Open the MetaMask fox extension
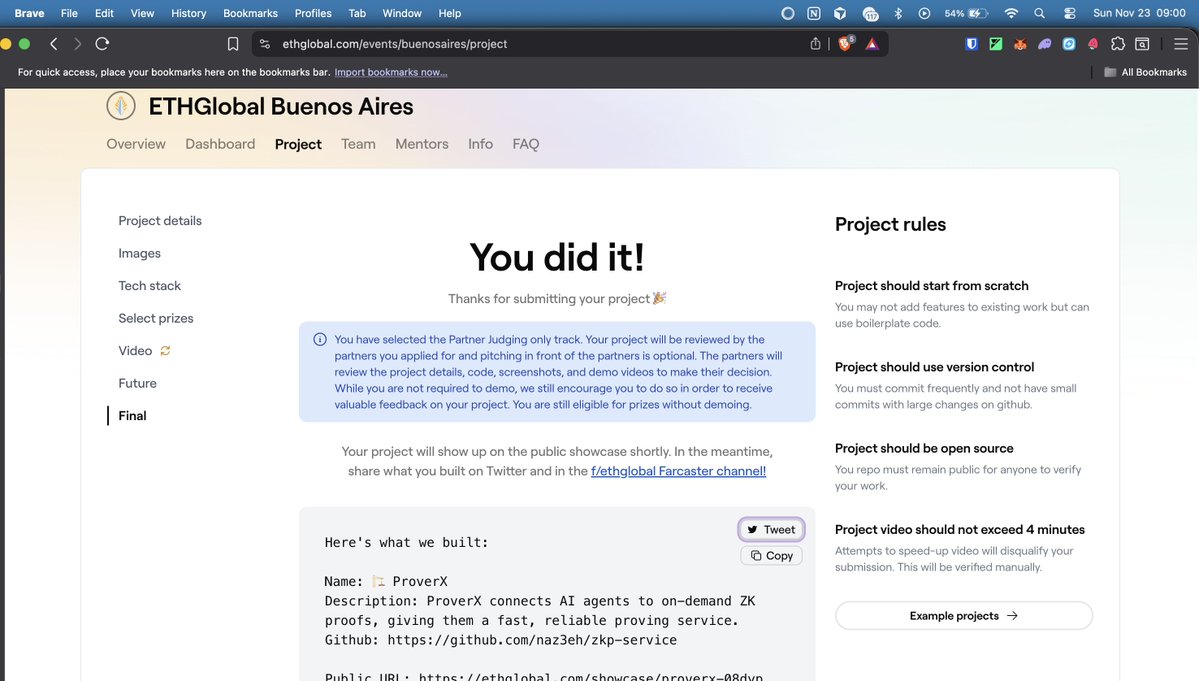1199x681 pixels. pos(1019,44)
